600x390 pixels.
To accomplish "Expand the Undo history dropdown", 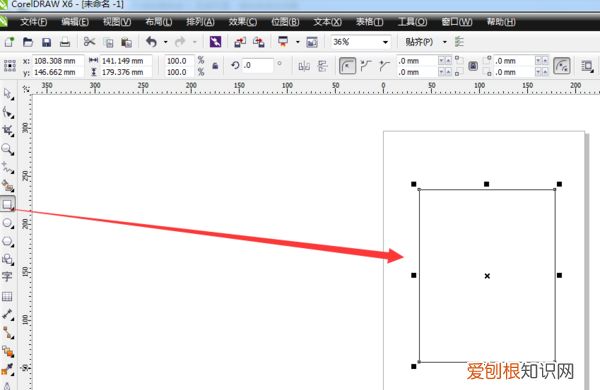I will pyautogui.click(x=165, y=42).
